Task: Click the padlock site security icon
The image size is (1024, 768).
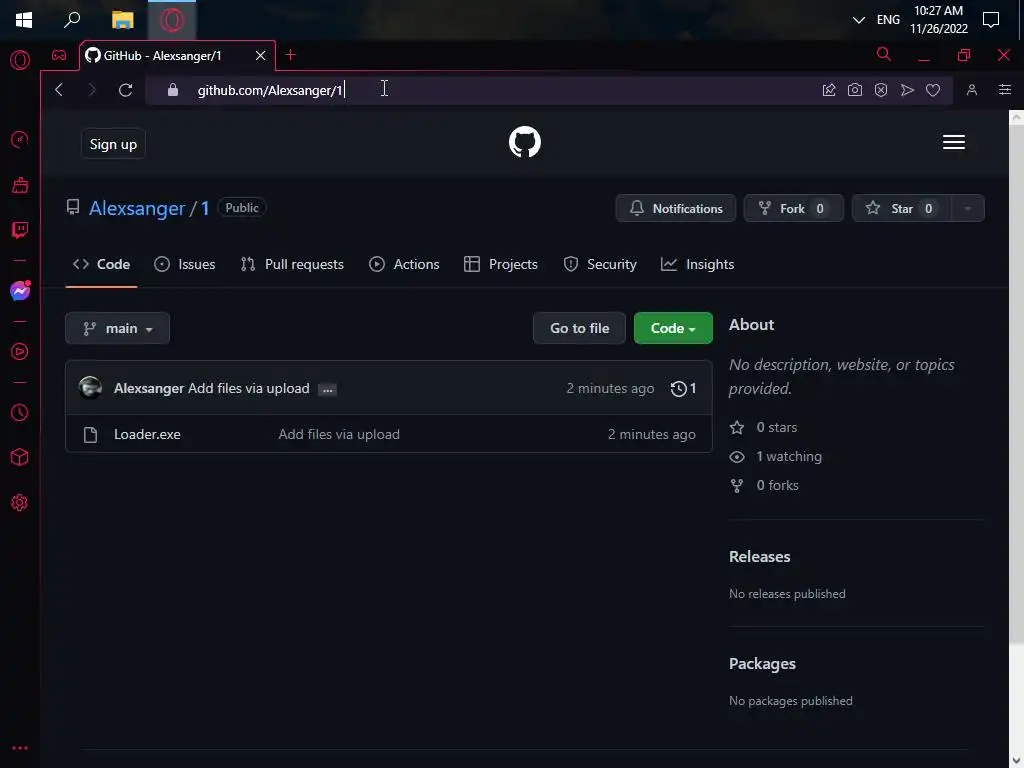Action: (172, 89)
